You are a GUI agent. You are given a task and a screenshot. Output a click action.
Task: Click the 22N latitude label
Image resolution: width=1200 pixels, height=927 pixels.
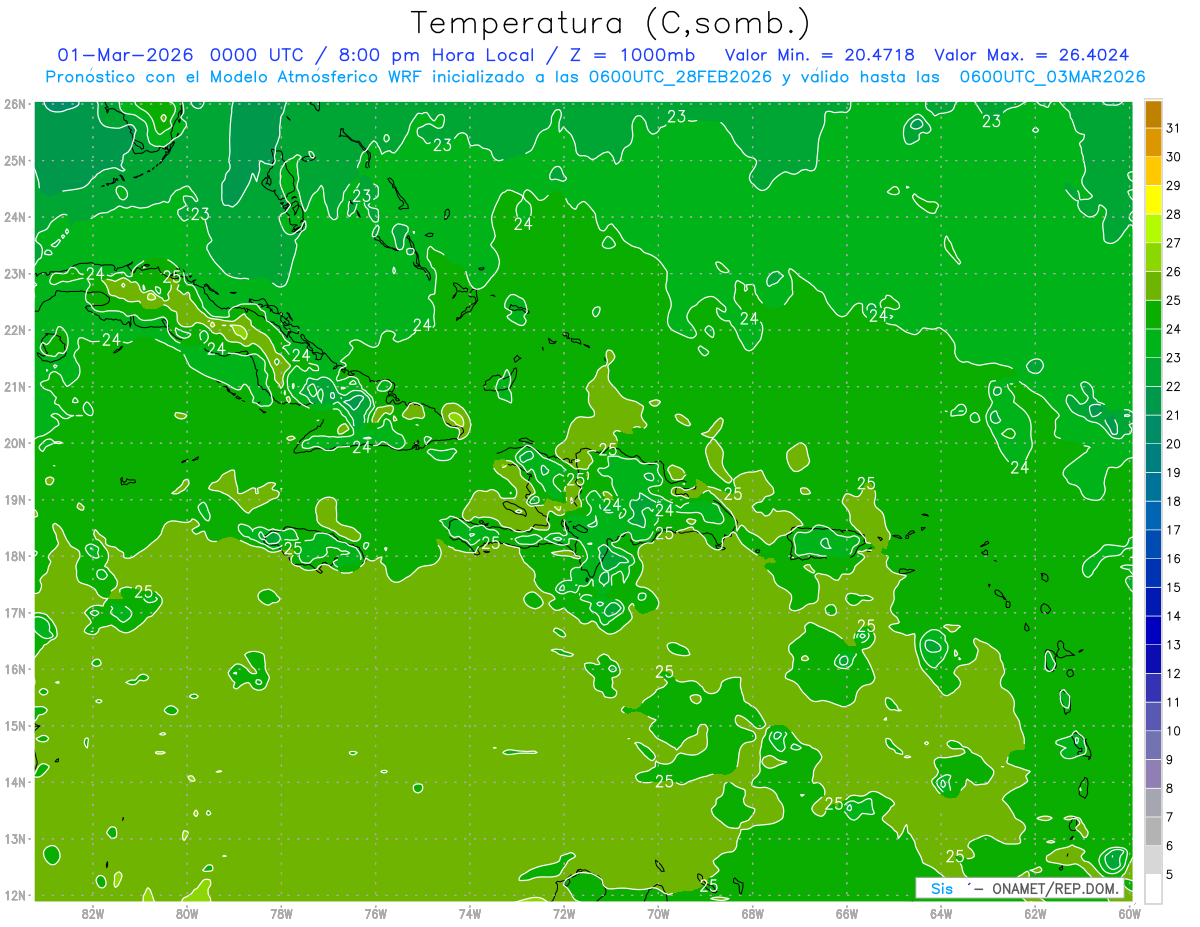(14, 330)
